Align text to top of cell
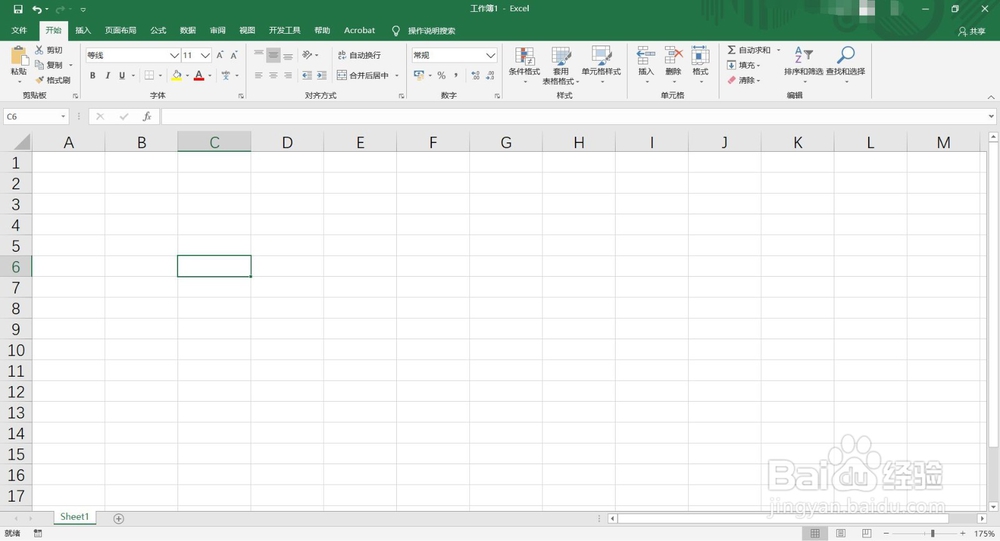The width and height of the screenshot is (1000, 541). [x=258, y=55]
